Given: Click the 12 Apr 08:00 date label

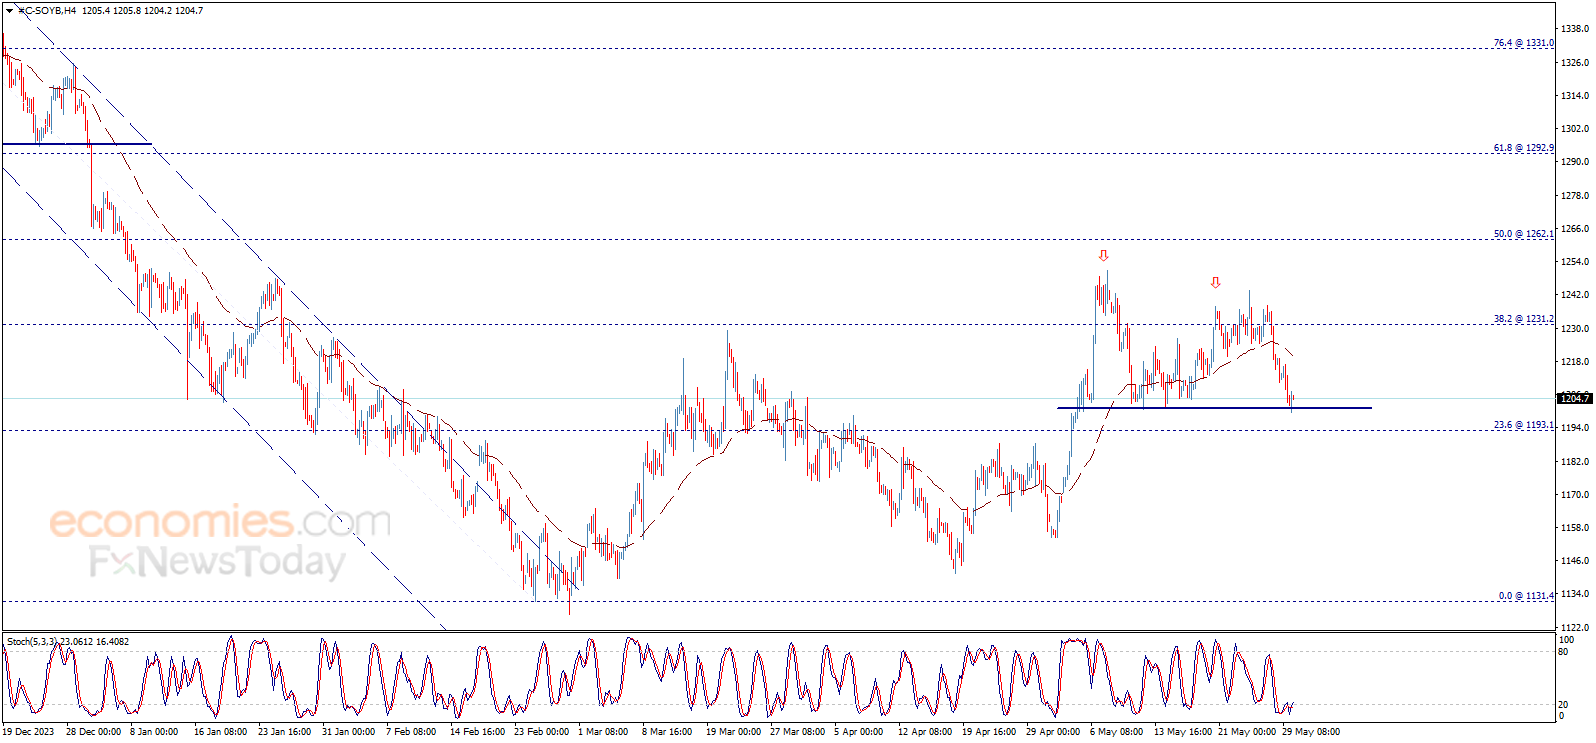Looking at the screenshot, I should [925, 732].
